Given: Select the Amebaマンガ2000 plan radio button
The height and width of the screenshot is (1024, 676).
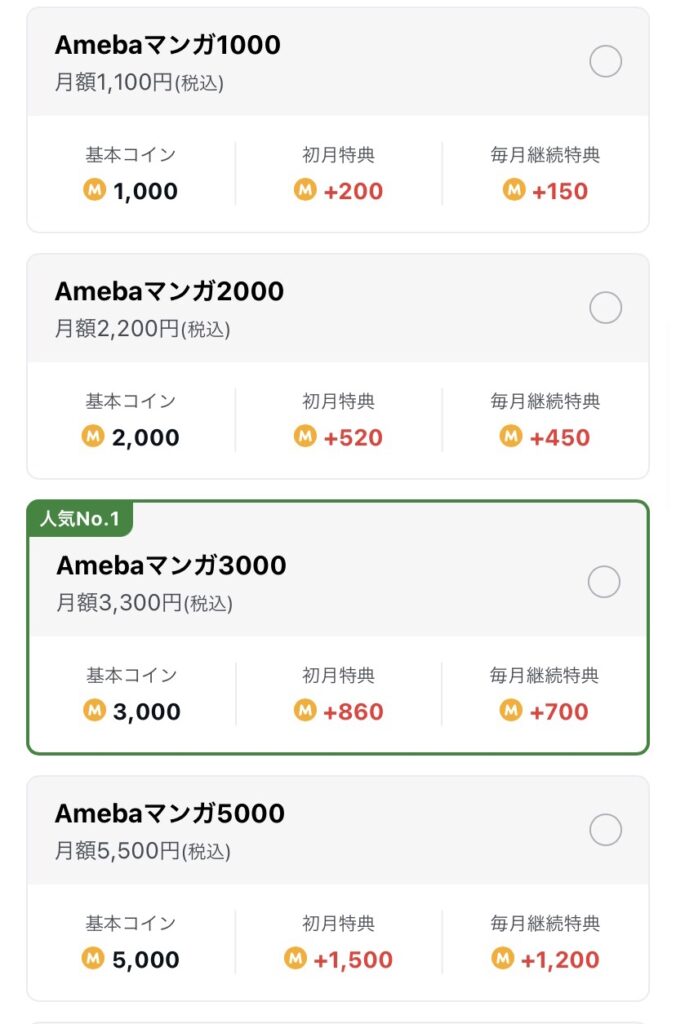Looking at the screenshot, I should pos(605,308).
